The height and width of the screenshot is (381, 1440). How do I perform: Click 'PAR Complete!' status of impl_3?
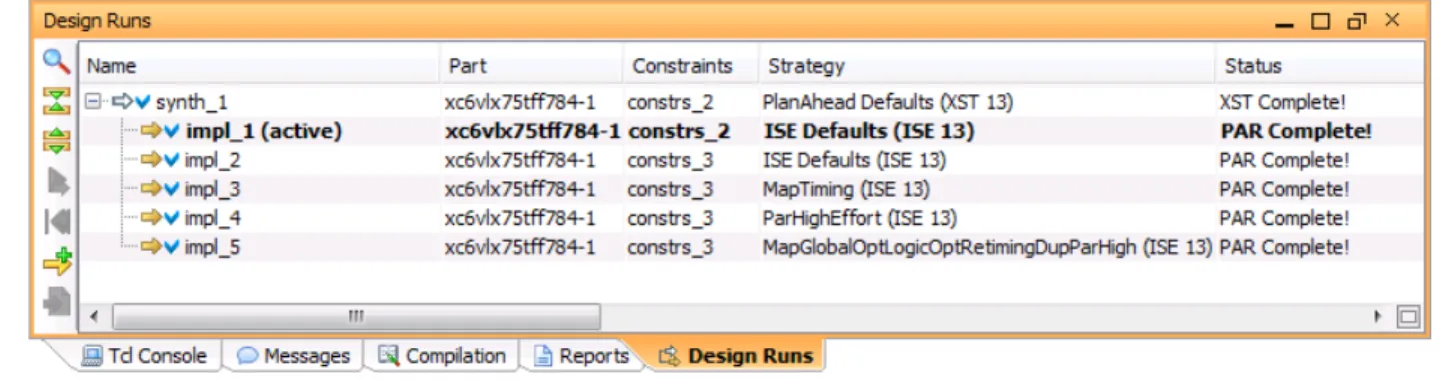click(1284, 189)
